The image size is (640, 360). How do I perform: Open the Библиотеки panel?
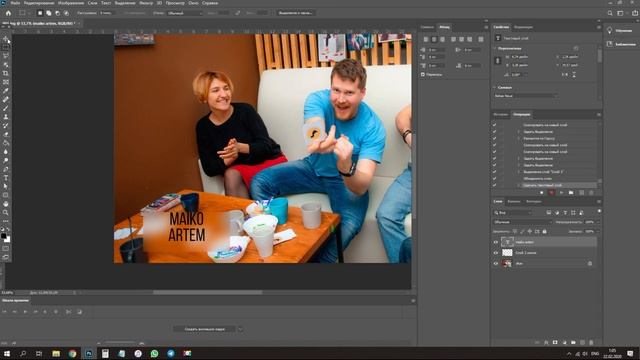[x=621, y=44]
